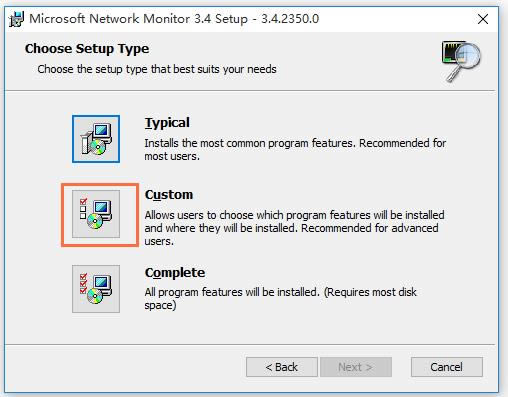Go to the previous step with Back
This screenshot has height=397, width=508.
[x=282, y=367]
